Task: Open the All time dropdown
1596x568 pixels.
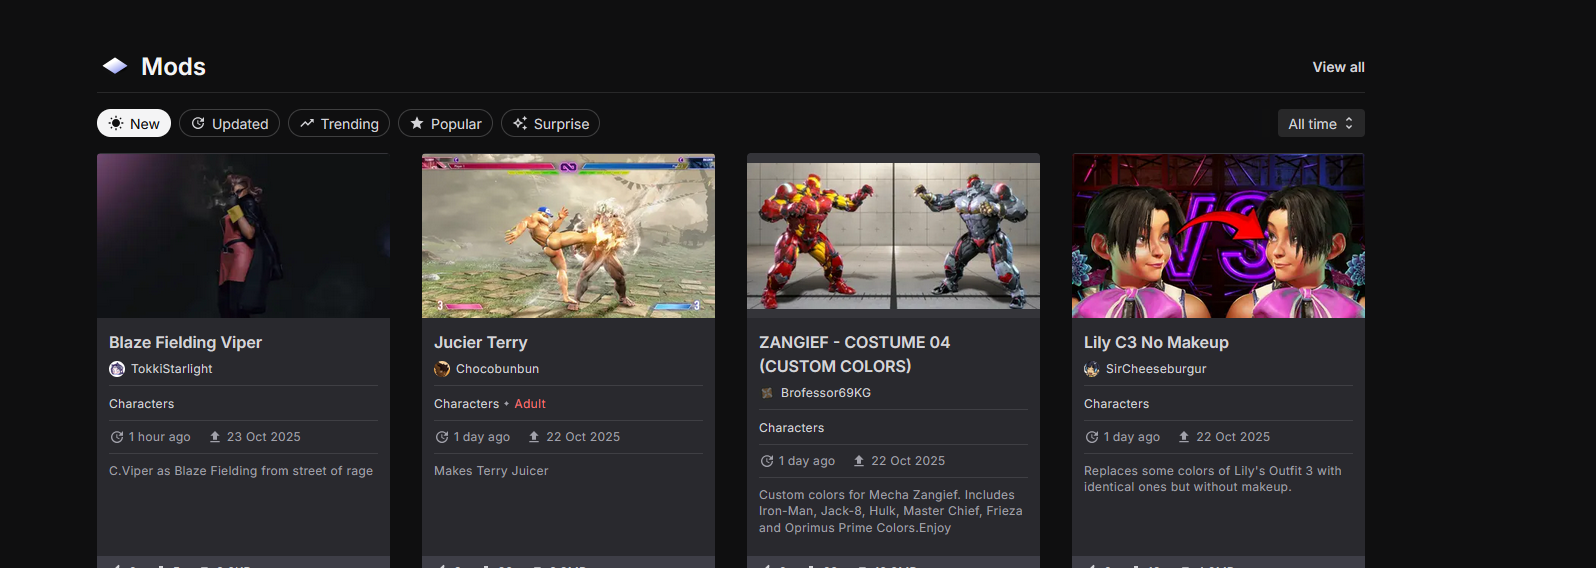Action: pyautogui.click(x=1321, y=123)
